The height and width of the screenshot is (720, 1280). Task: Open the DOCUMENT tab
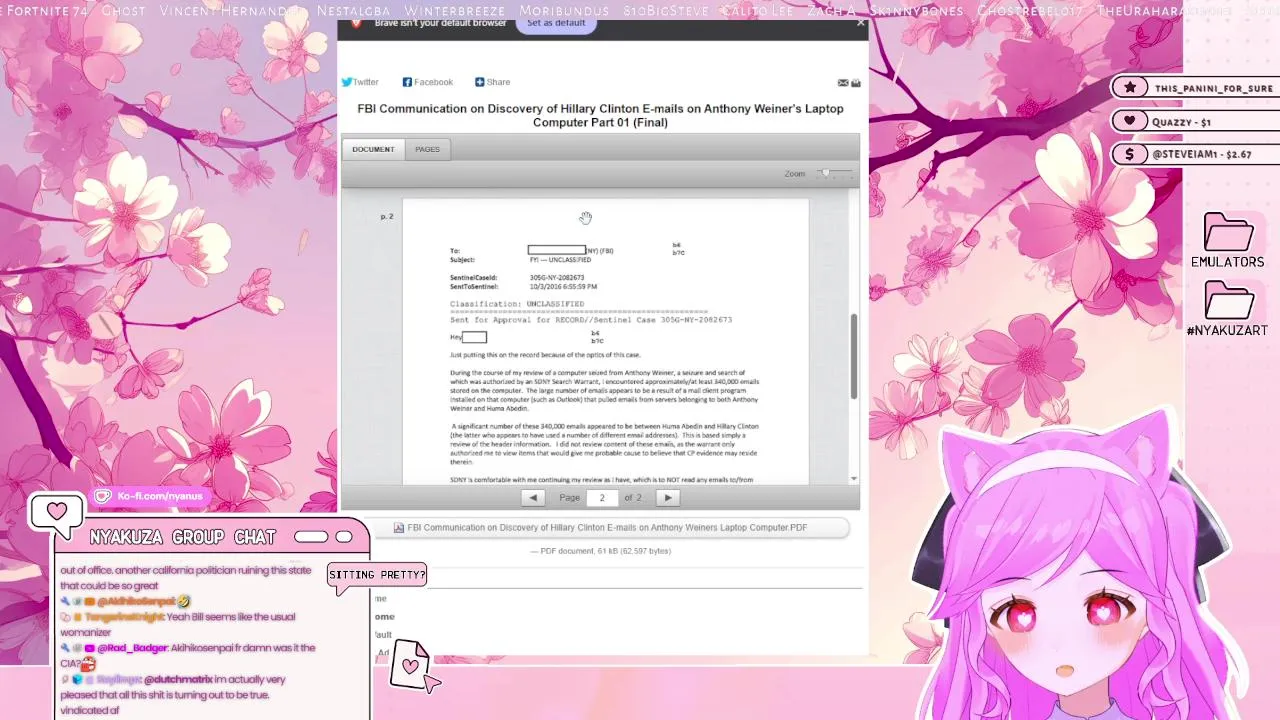point(373,149)
